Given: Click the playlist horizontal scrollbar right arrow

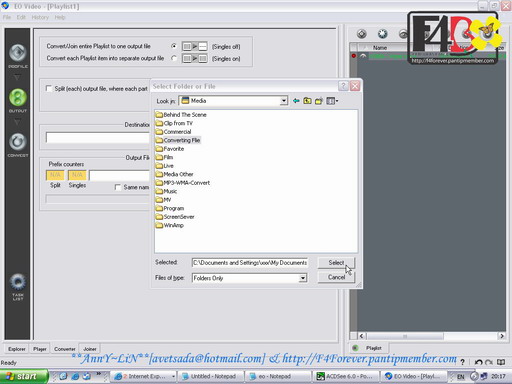Looking at the screenshot, I should tap(501, 336).
